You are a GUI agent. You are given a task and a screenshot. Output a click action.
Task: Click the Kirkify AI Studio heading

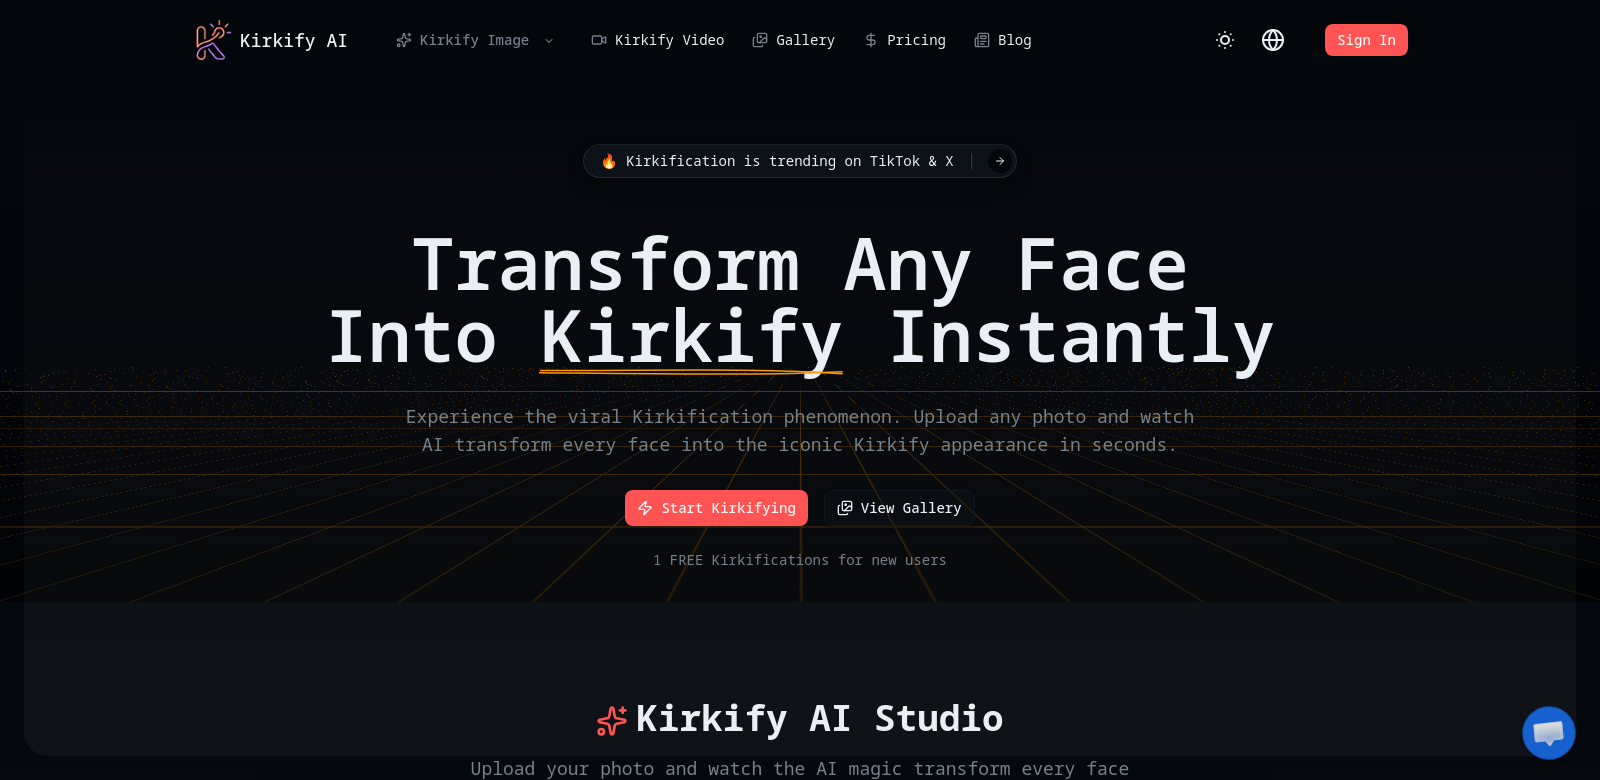click(800, 719)
